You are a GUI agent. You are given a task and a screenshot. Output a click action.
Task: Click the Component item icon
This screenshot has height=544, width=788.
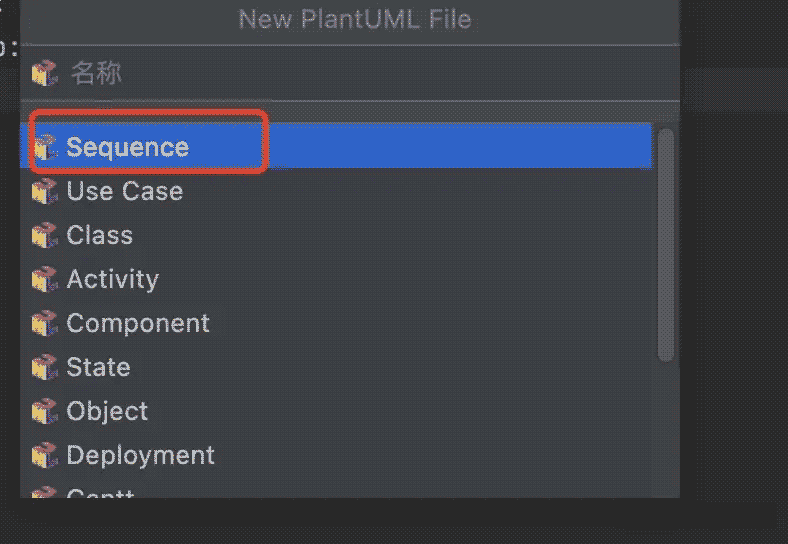point(45,323)
